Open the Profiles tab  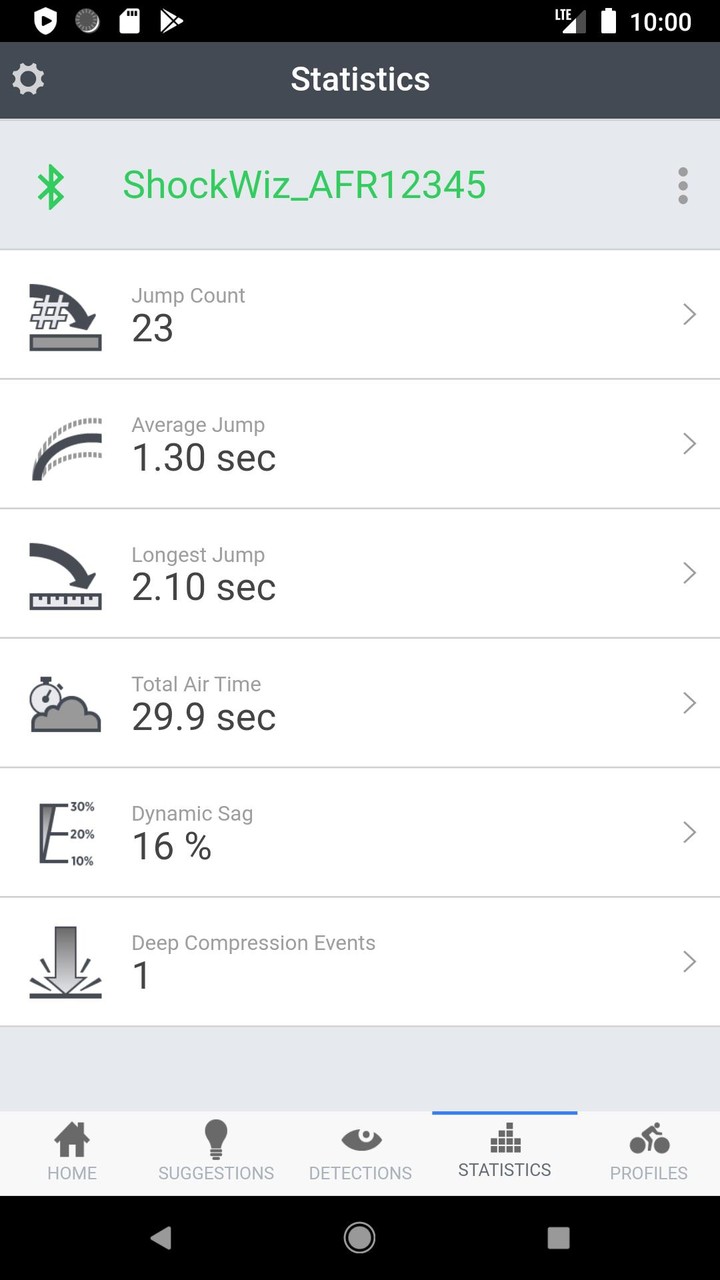[649, 1153]
